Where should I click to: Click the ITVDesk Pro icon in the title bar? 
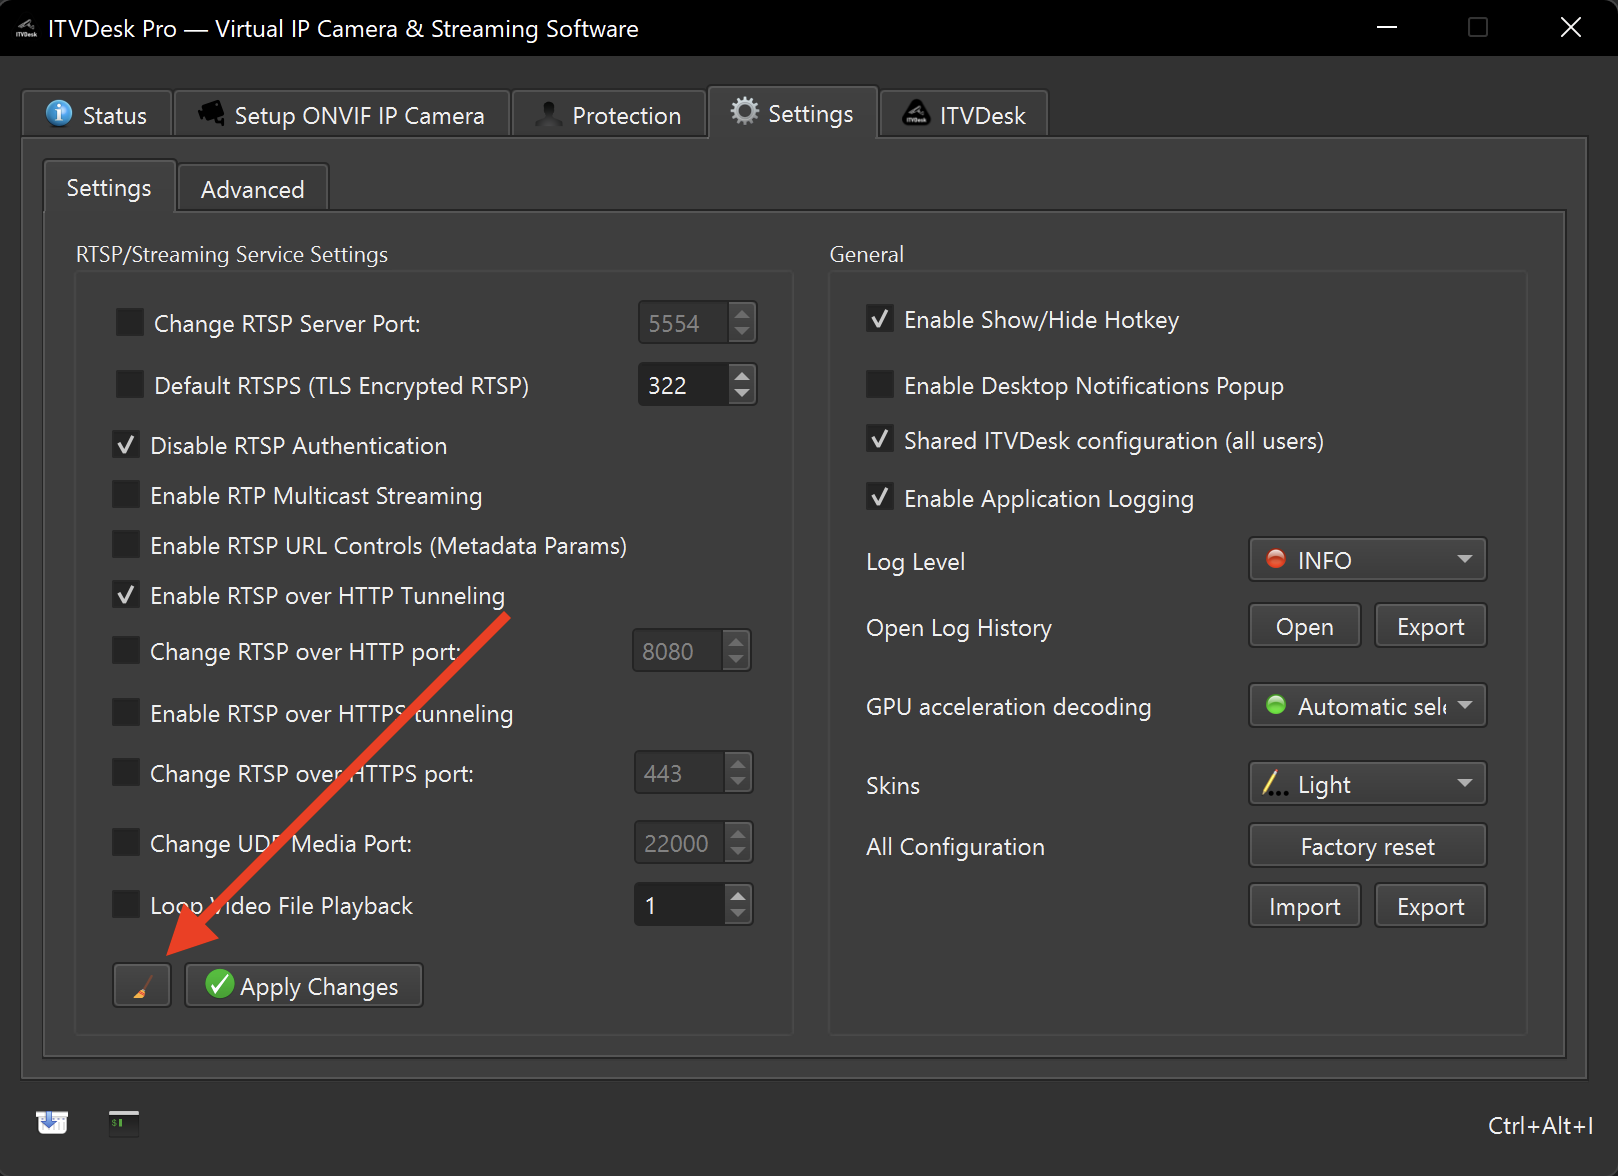[26, 28]
